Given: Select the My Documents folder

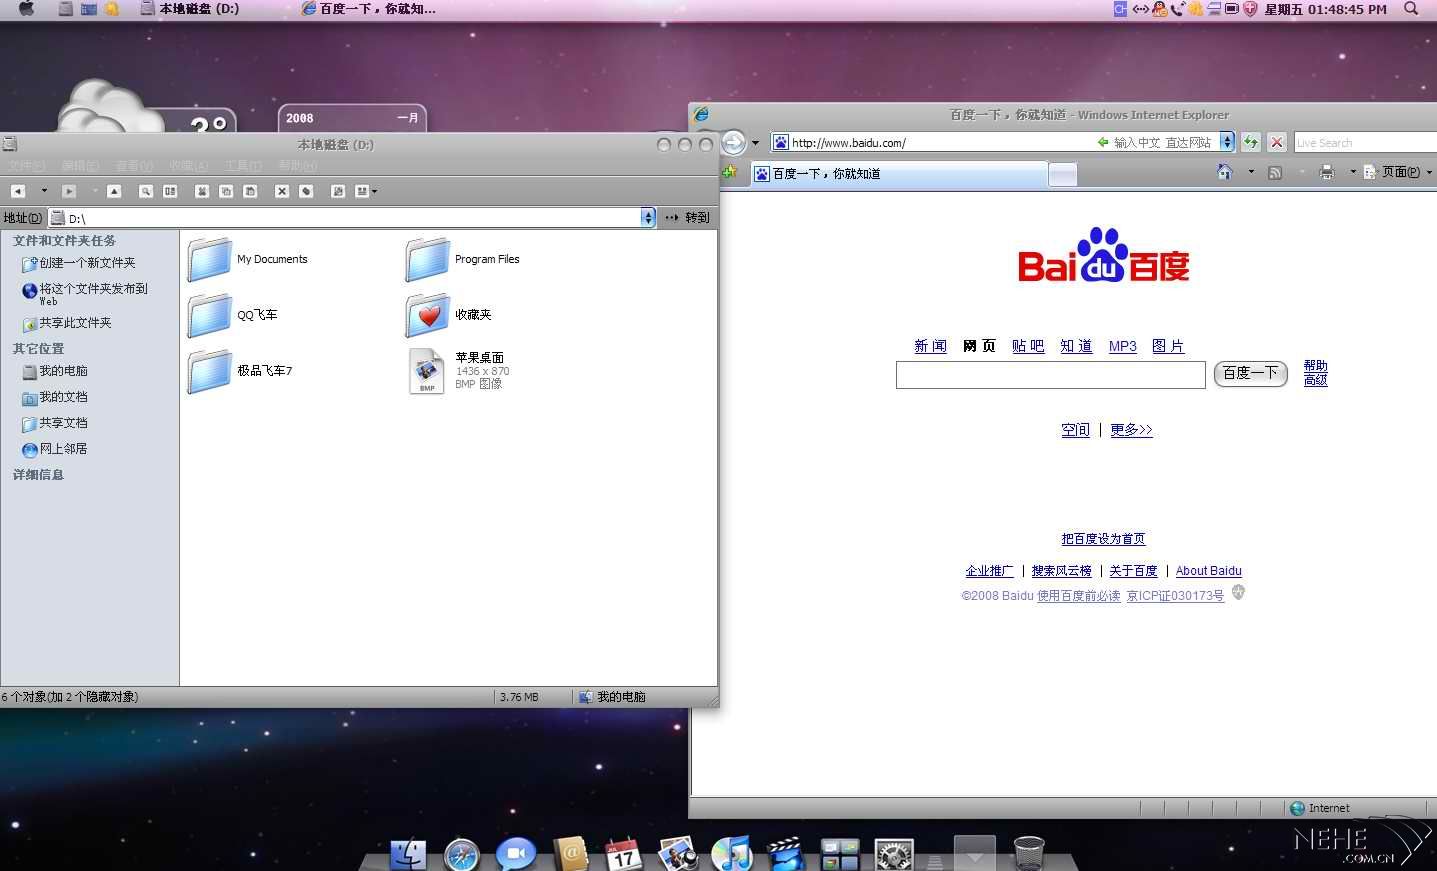Looking at the screenshot, I should [248, 260].
